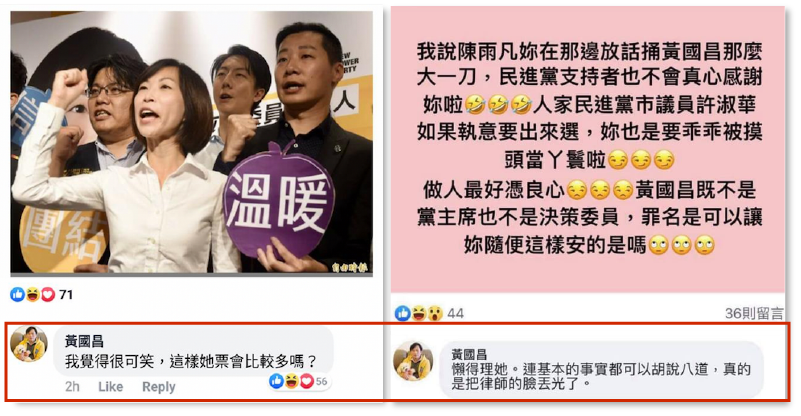Click the comment bubble starting with 懶得理她

601,369
